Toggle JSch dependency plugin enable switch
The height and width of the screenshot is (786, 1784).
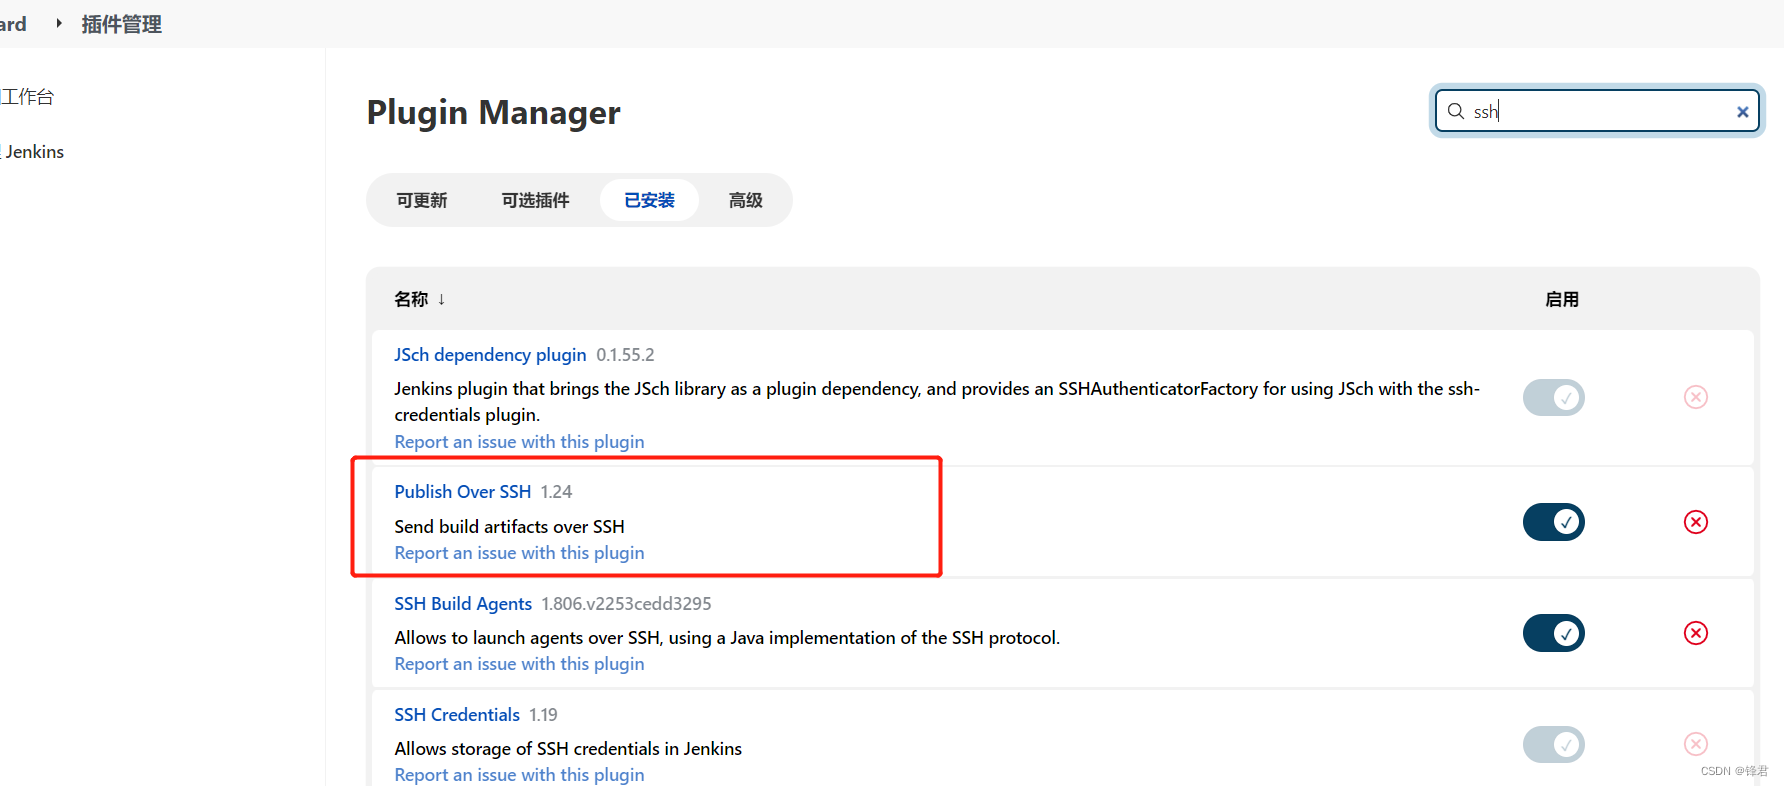[x=1553, y=397]
